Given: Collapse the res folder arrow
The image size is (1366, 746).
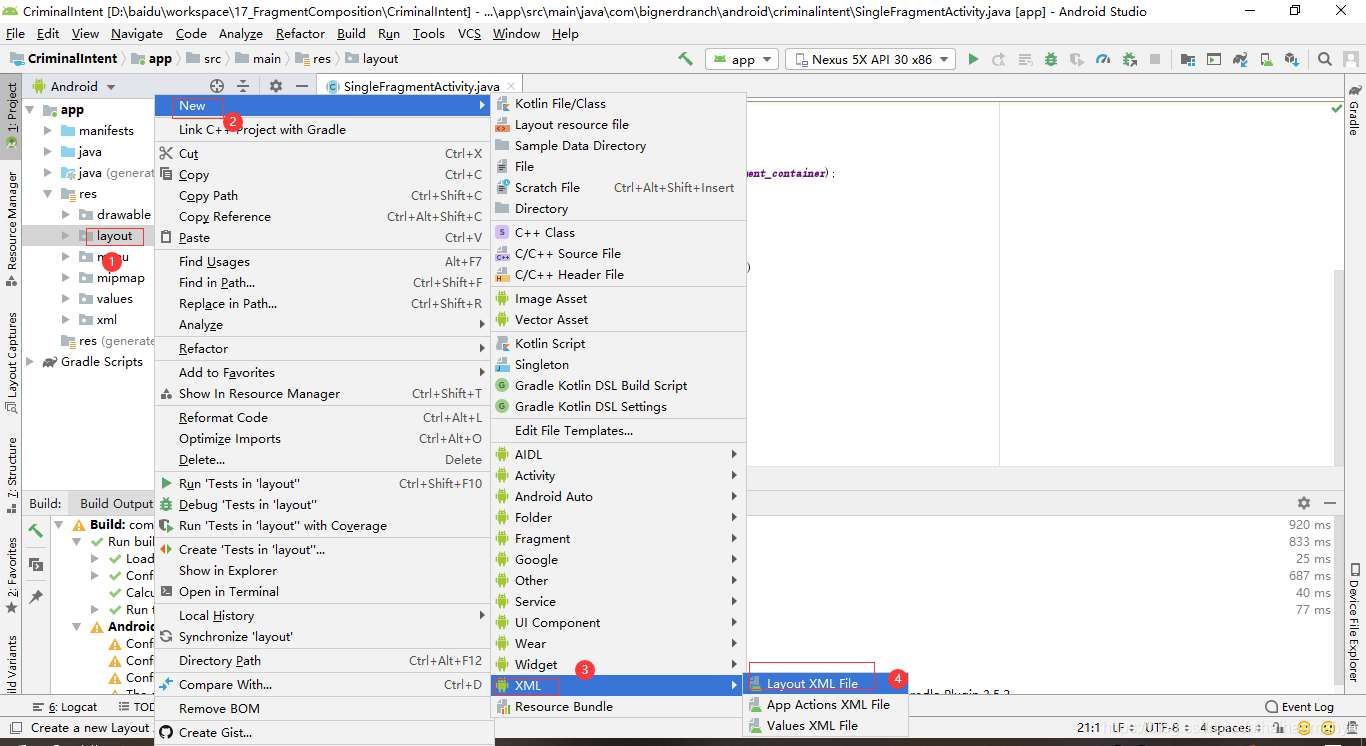Looking at the screenshot, I should point(48,194).
